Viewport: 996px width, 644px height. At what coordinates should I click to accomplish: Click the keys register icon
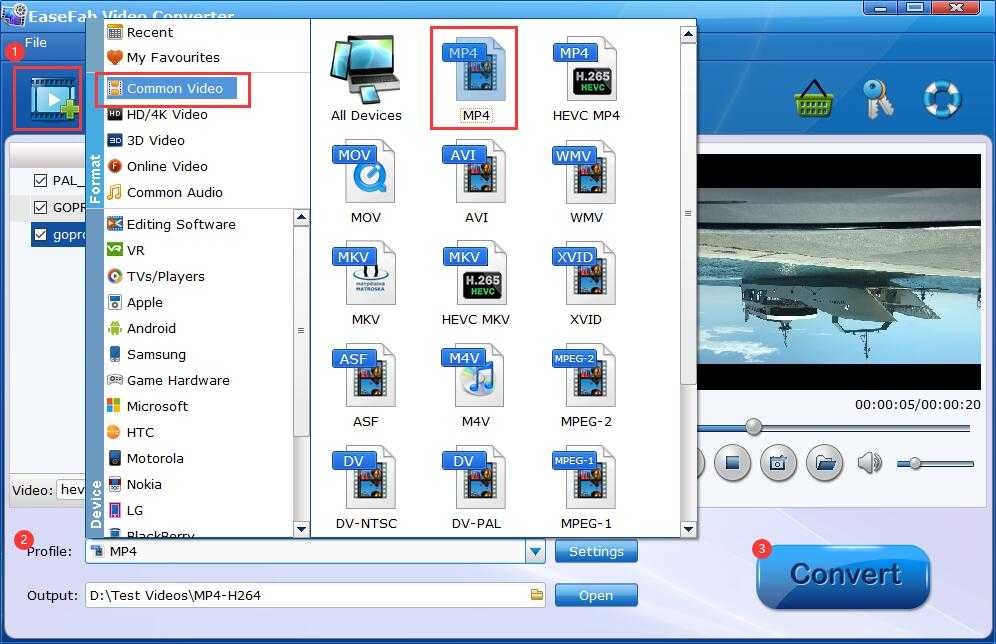coord(878,98)
